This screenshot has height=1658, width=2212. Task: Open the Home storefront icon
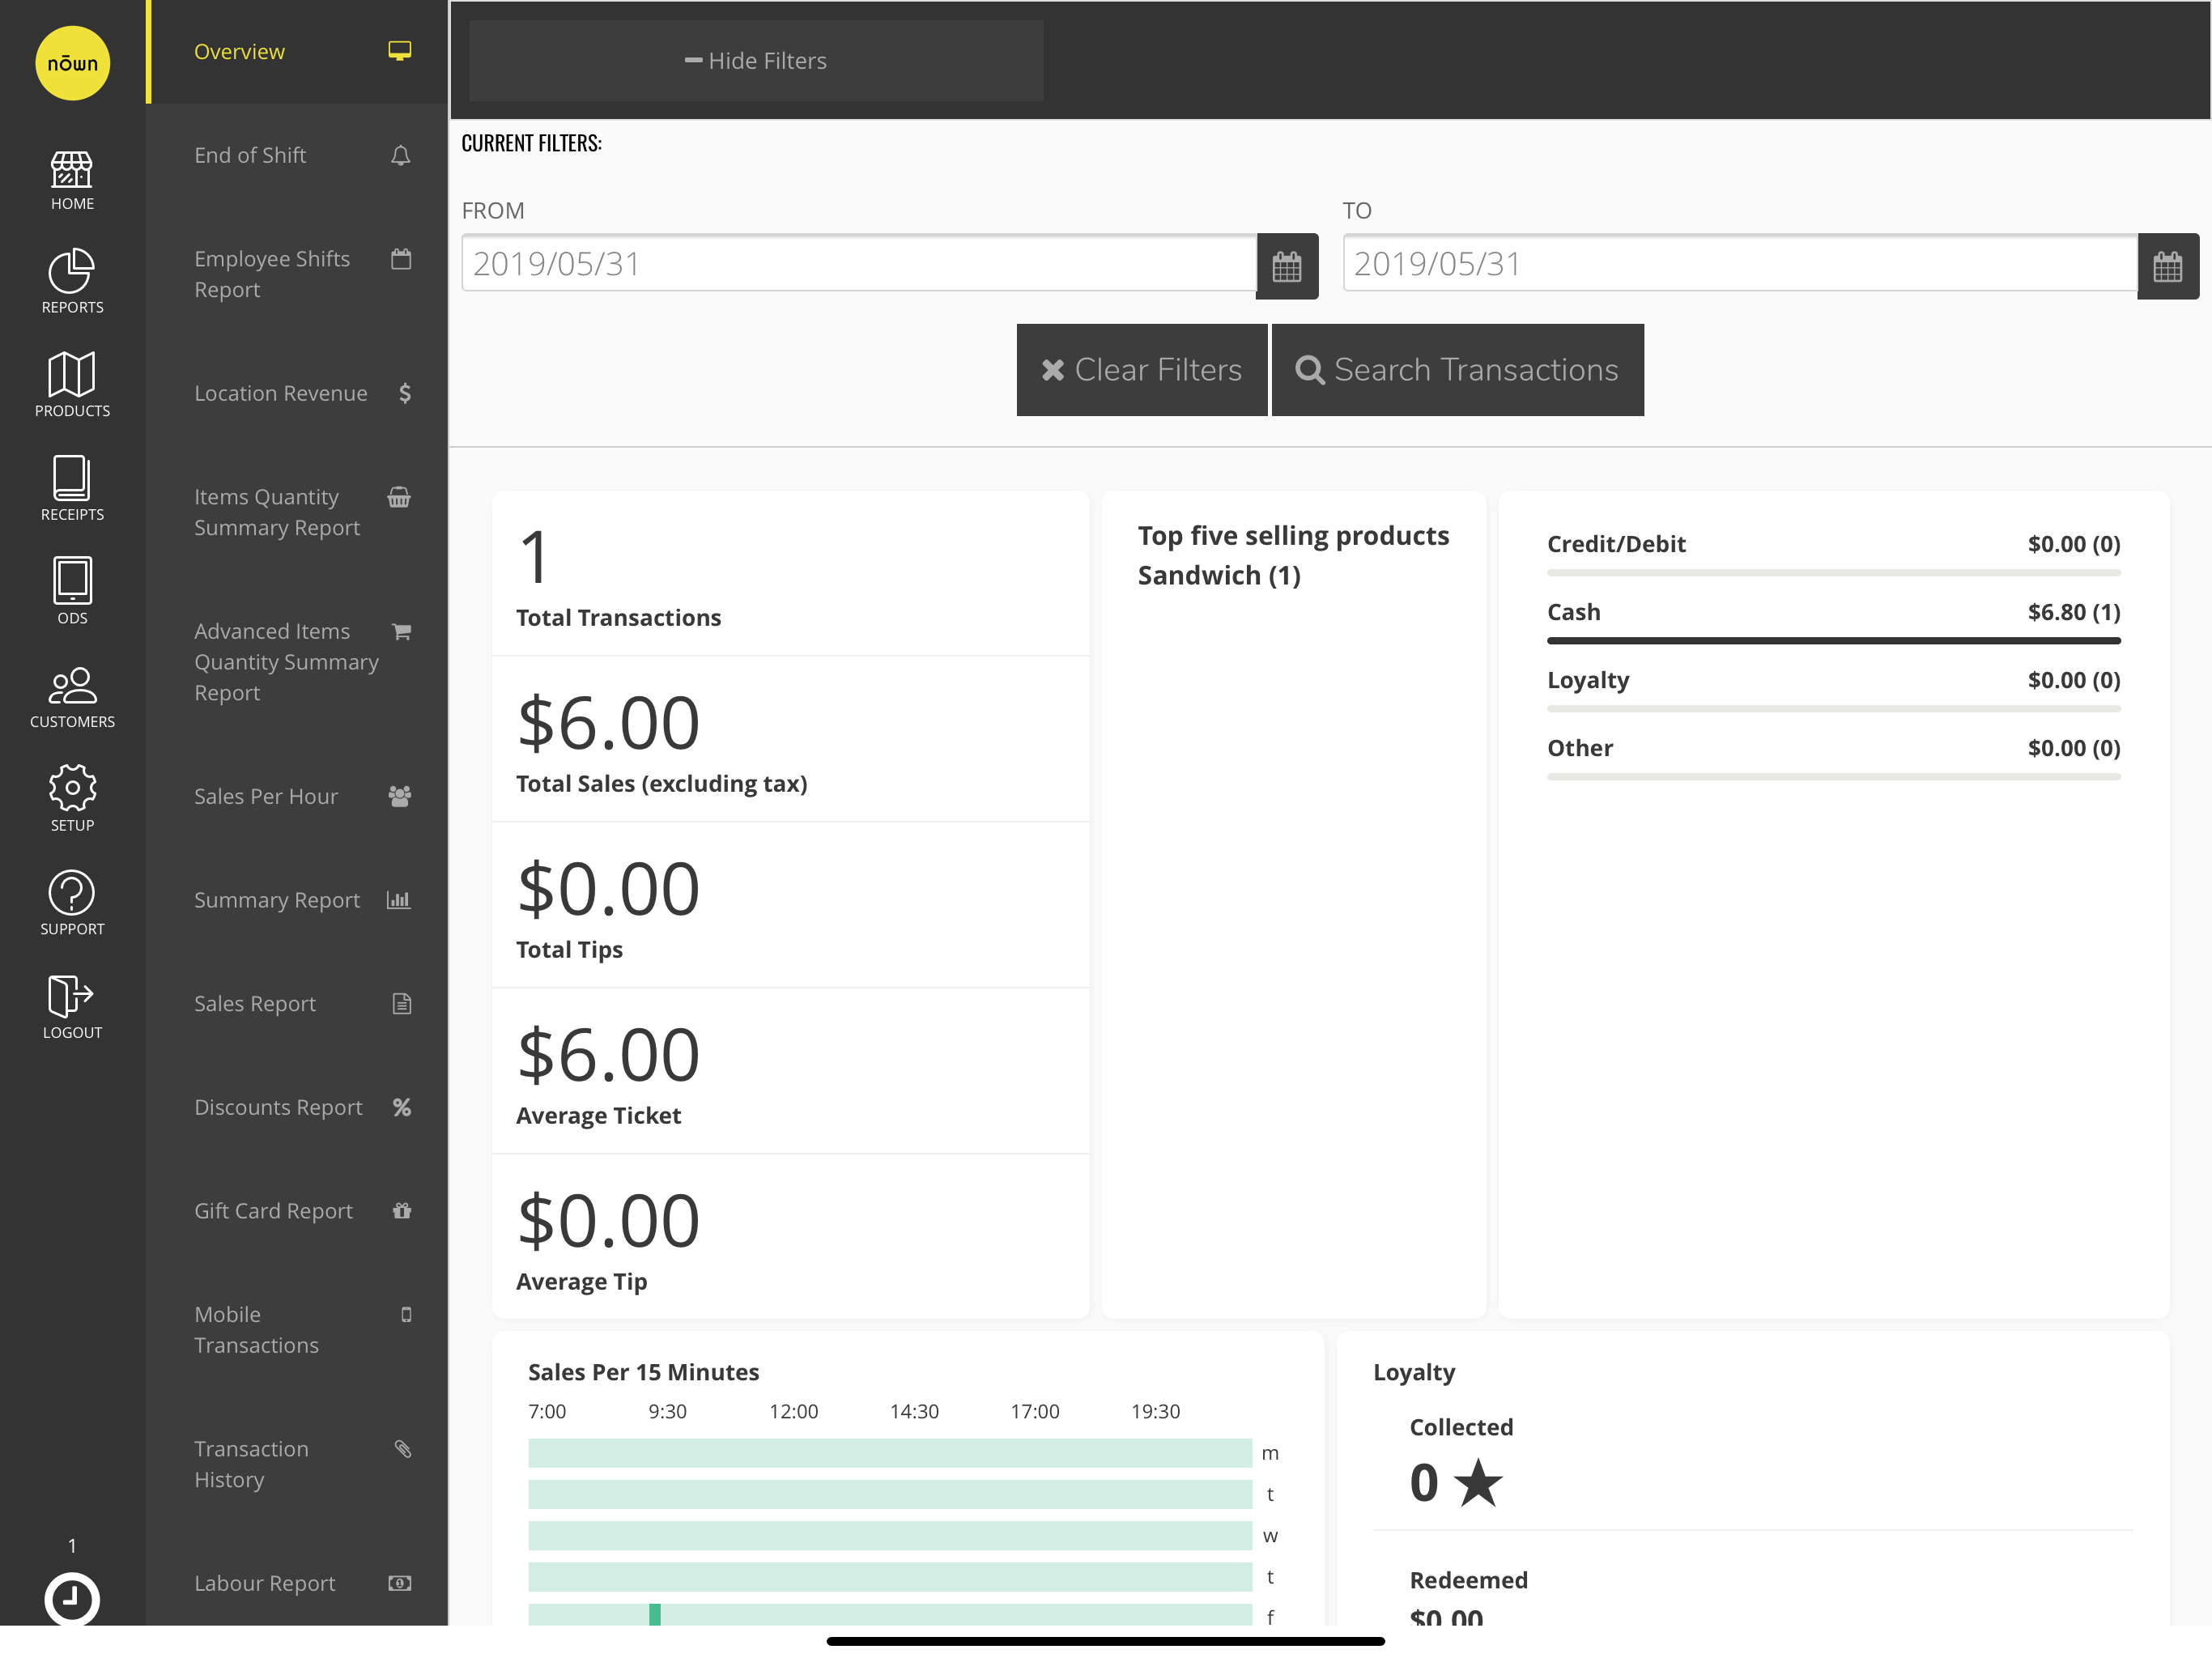[72, 170]
